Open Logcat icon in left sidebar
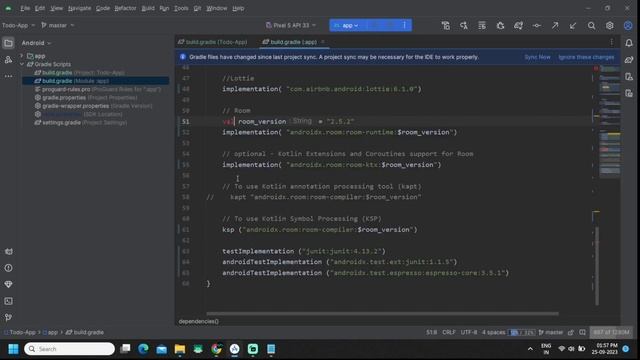 pos(8,251)
